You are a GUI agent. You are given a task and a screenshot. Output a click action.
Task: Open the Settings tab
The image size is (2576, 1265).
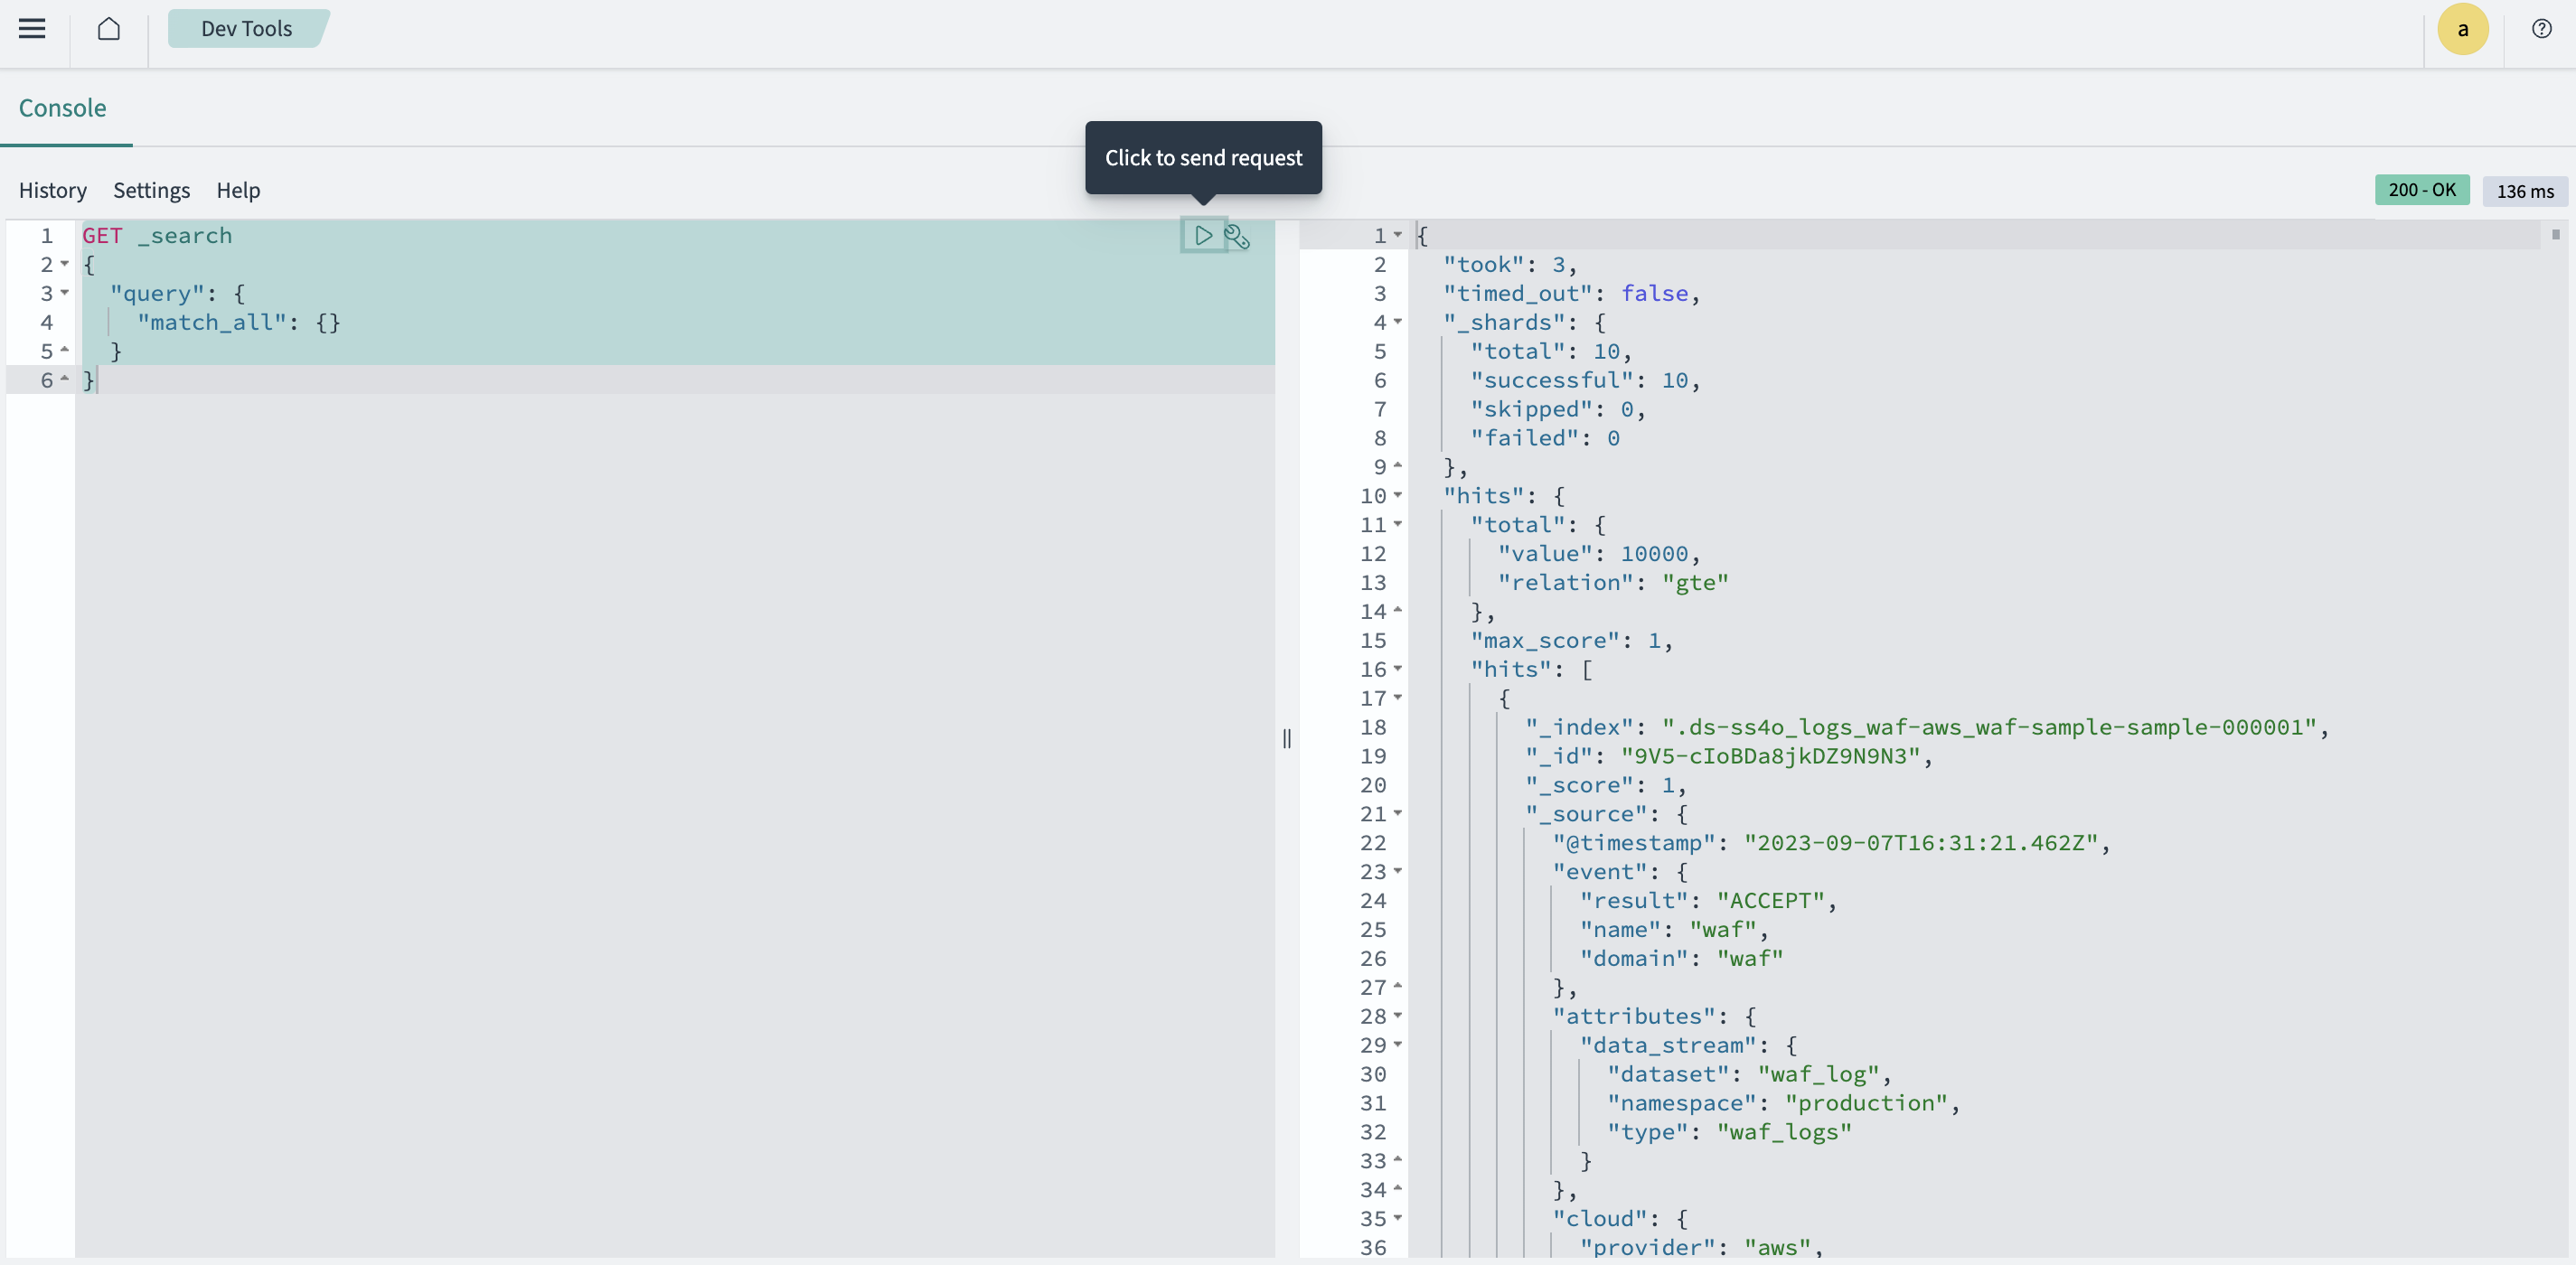(151, 189)
